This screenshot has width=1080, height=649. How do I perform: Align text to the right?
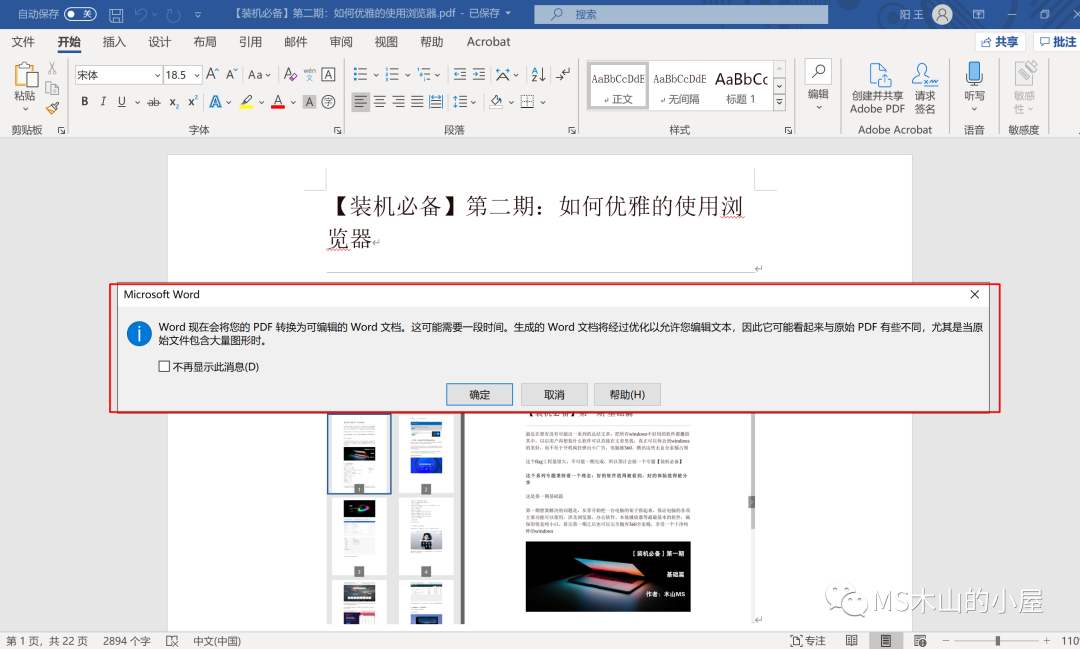[398, 102]
